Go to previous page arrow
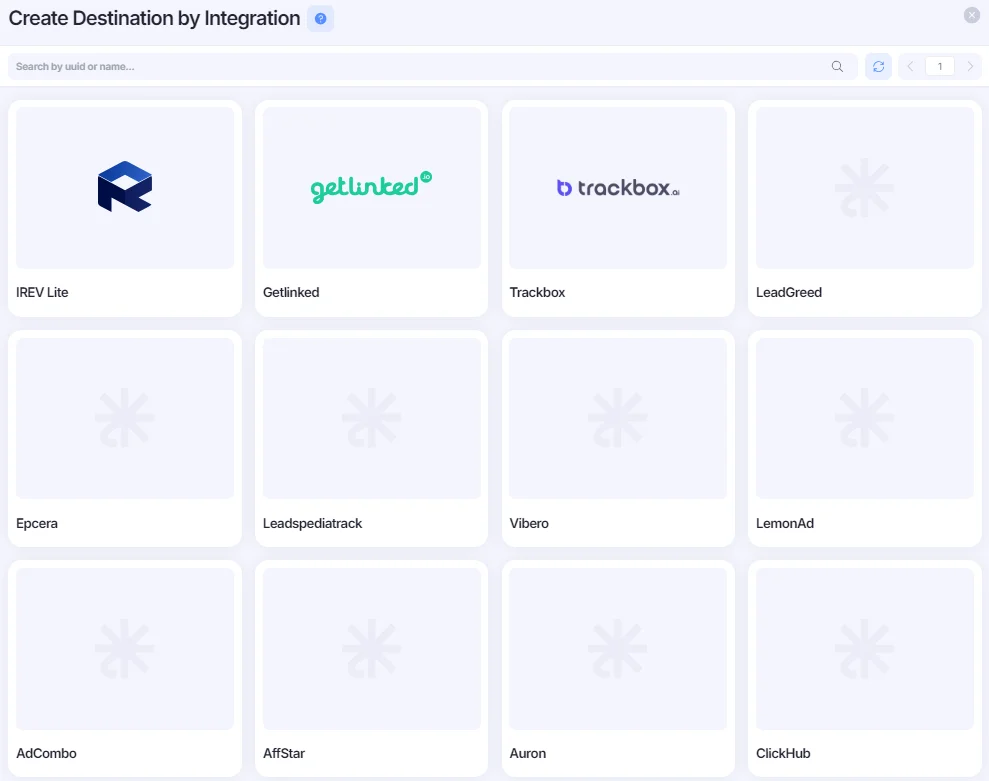989x781 pixels. 910,66
